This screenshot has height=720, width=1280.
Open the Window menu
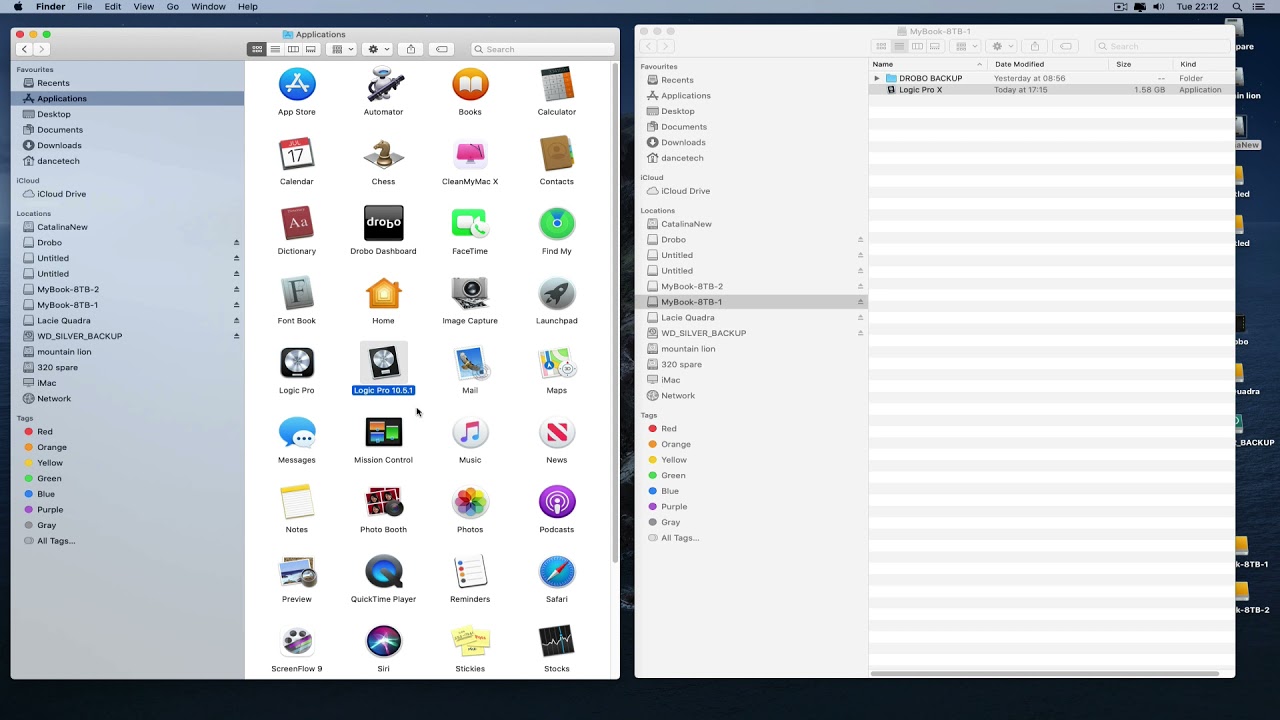tap(208, 7)
